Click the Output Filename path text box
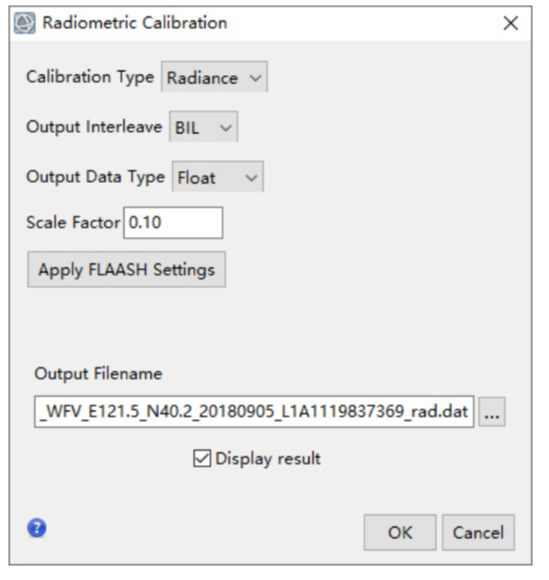The height and width of the screenshot is (580, 549). point(254,412)
